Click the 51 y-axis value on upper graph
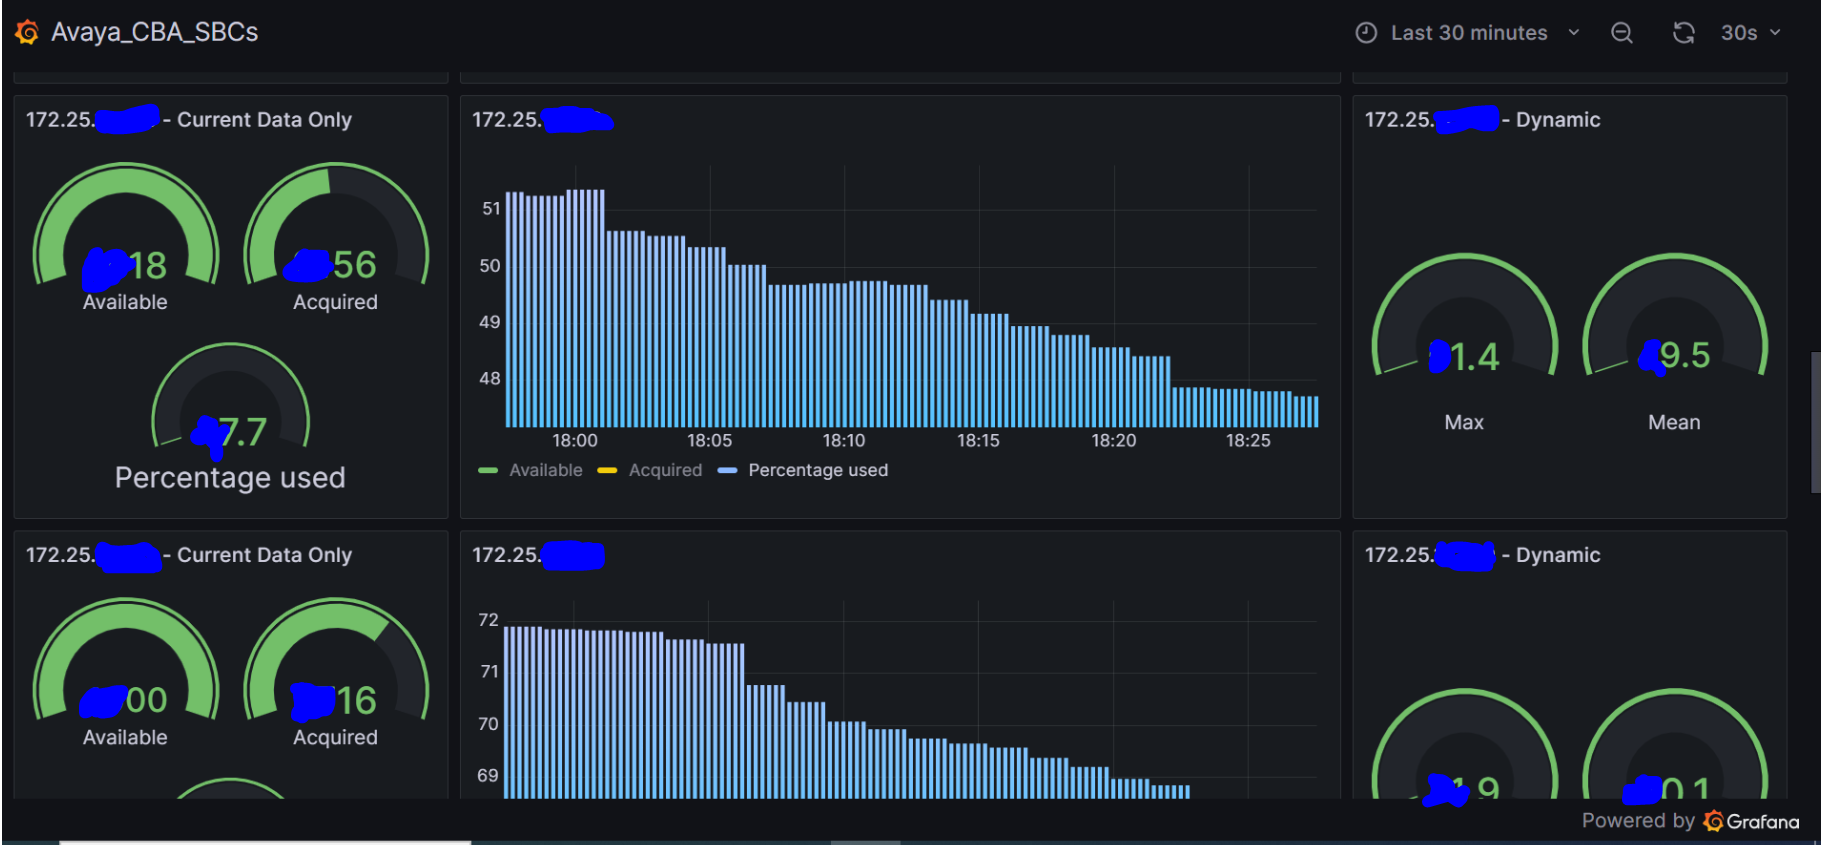 [x=491, y=209]
